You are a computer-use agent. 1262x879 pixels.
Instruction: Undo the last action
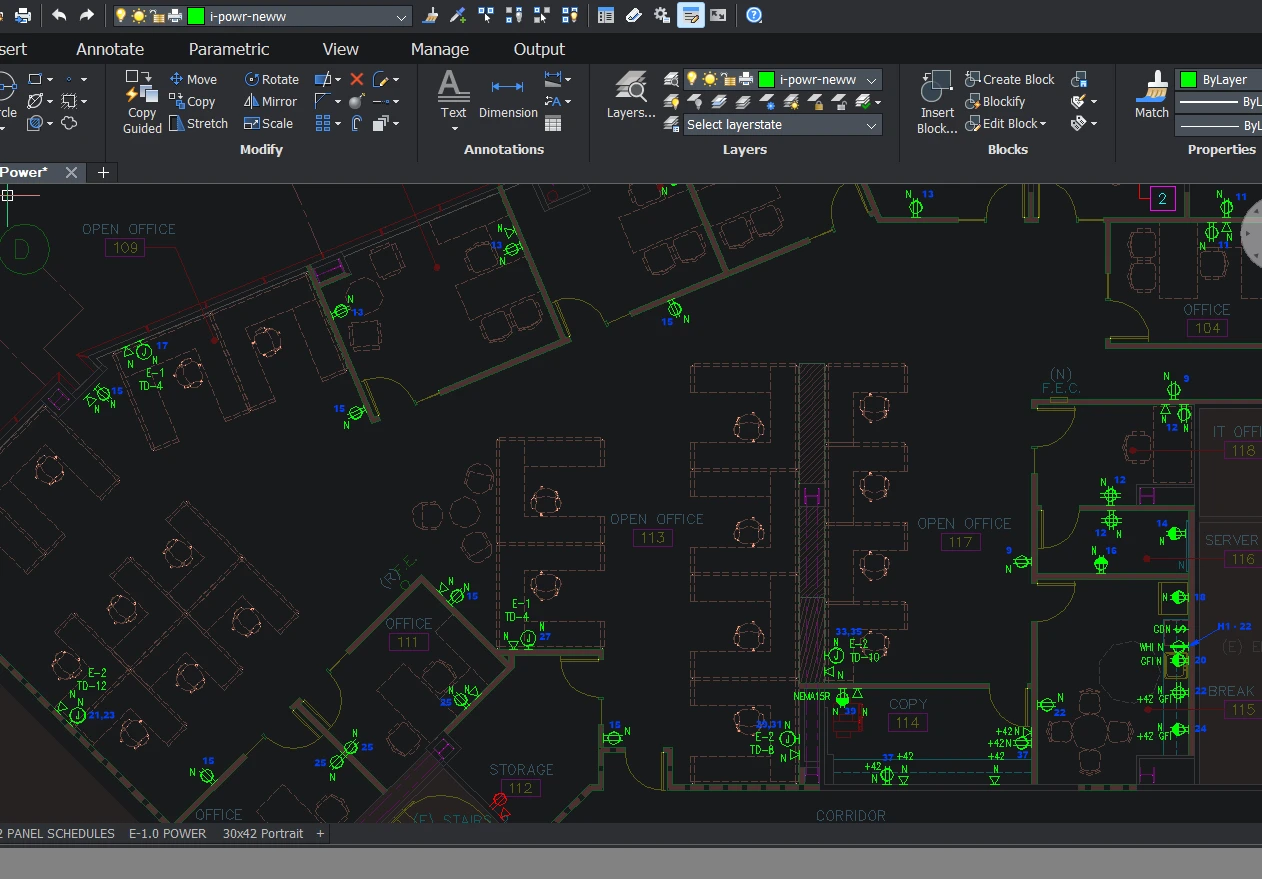pyautogui.click(x=59, y=15)
